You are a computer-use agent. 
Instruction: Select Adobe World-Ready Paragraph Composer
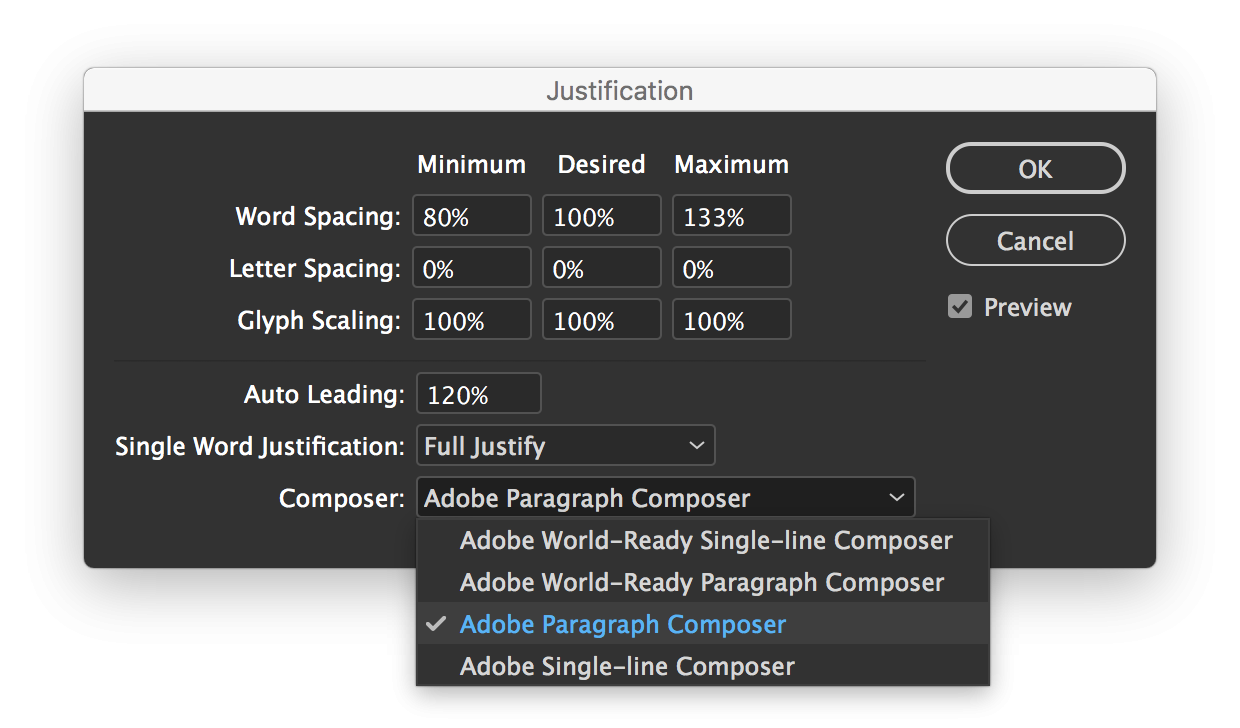coord(701,582)
